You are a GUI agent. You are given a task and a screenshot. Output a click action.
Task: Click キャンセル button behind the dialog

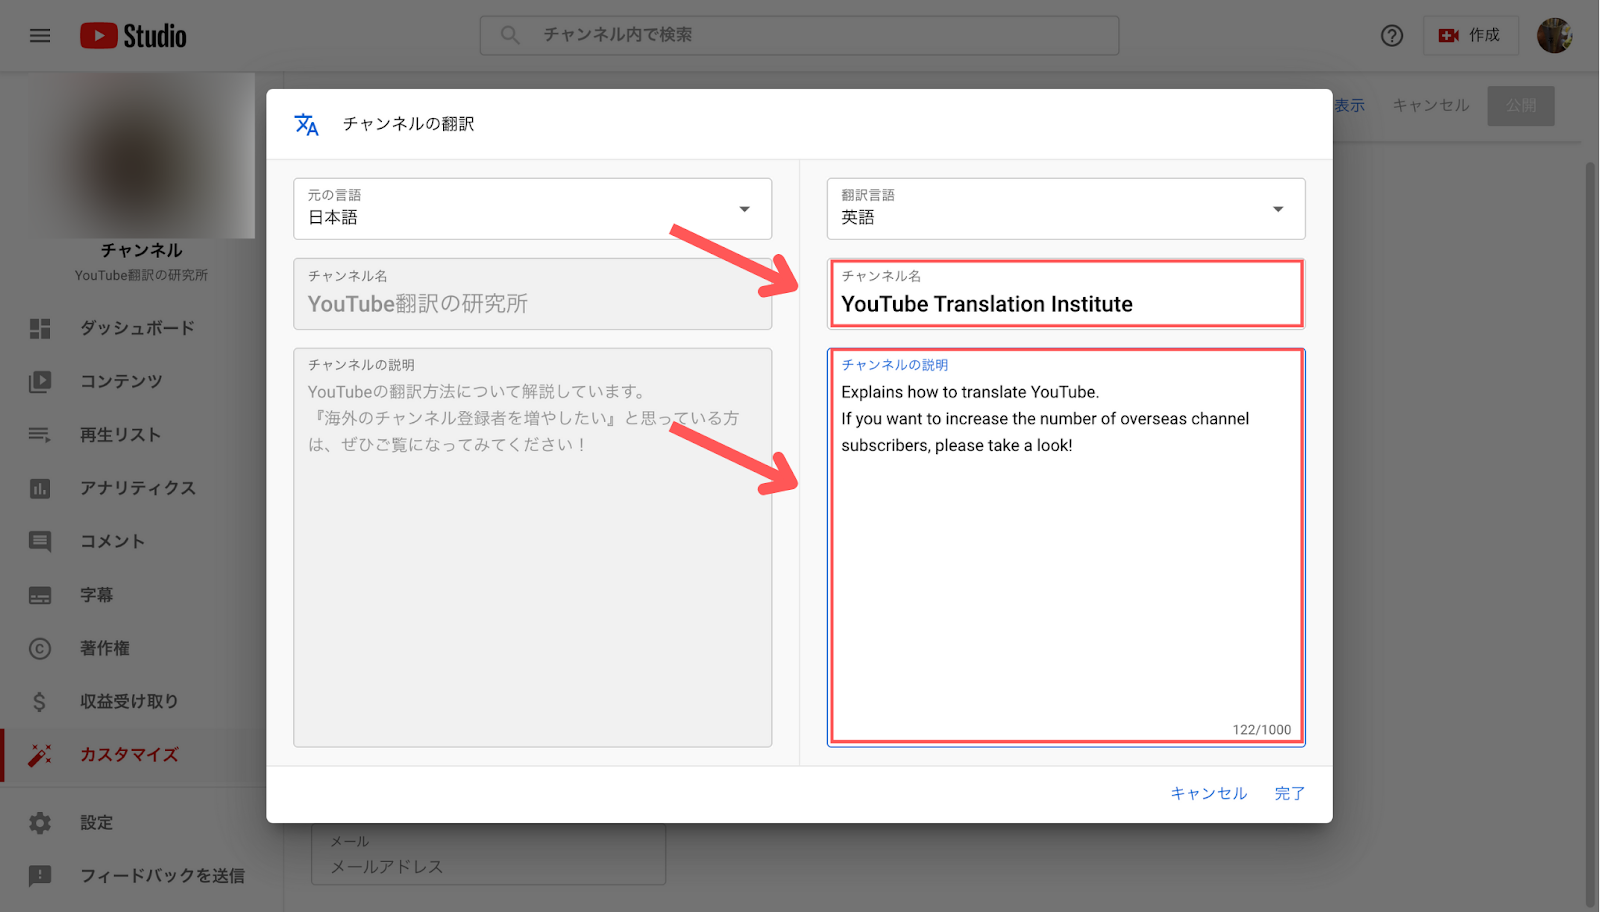click(x=1431, y=105)
